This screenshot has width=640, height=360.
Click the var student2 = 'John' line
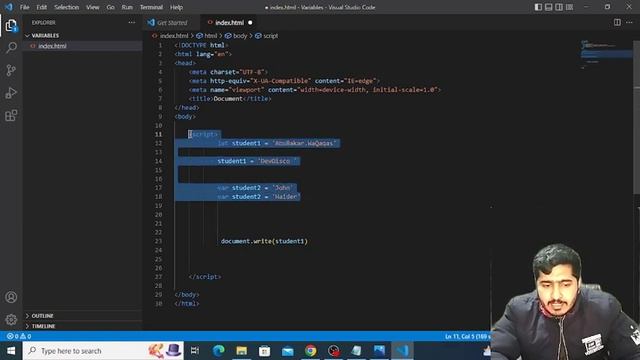255,188
